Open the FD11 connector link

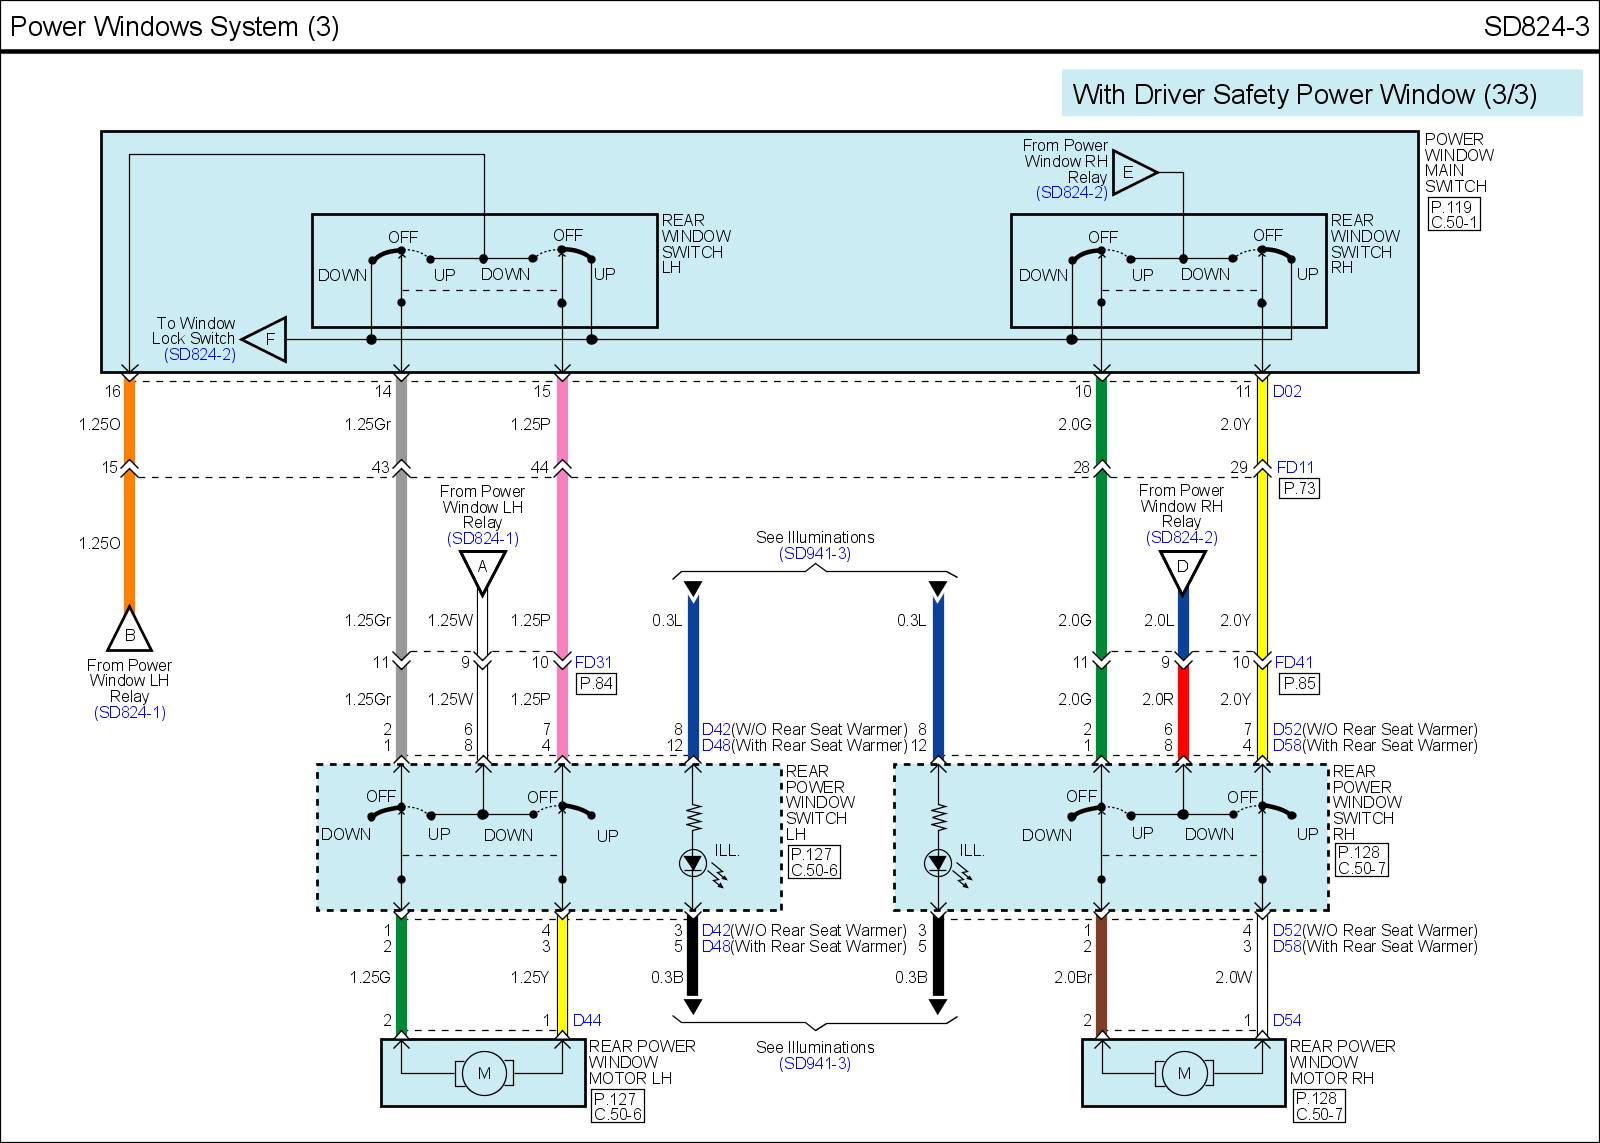(1295, 467)
